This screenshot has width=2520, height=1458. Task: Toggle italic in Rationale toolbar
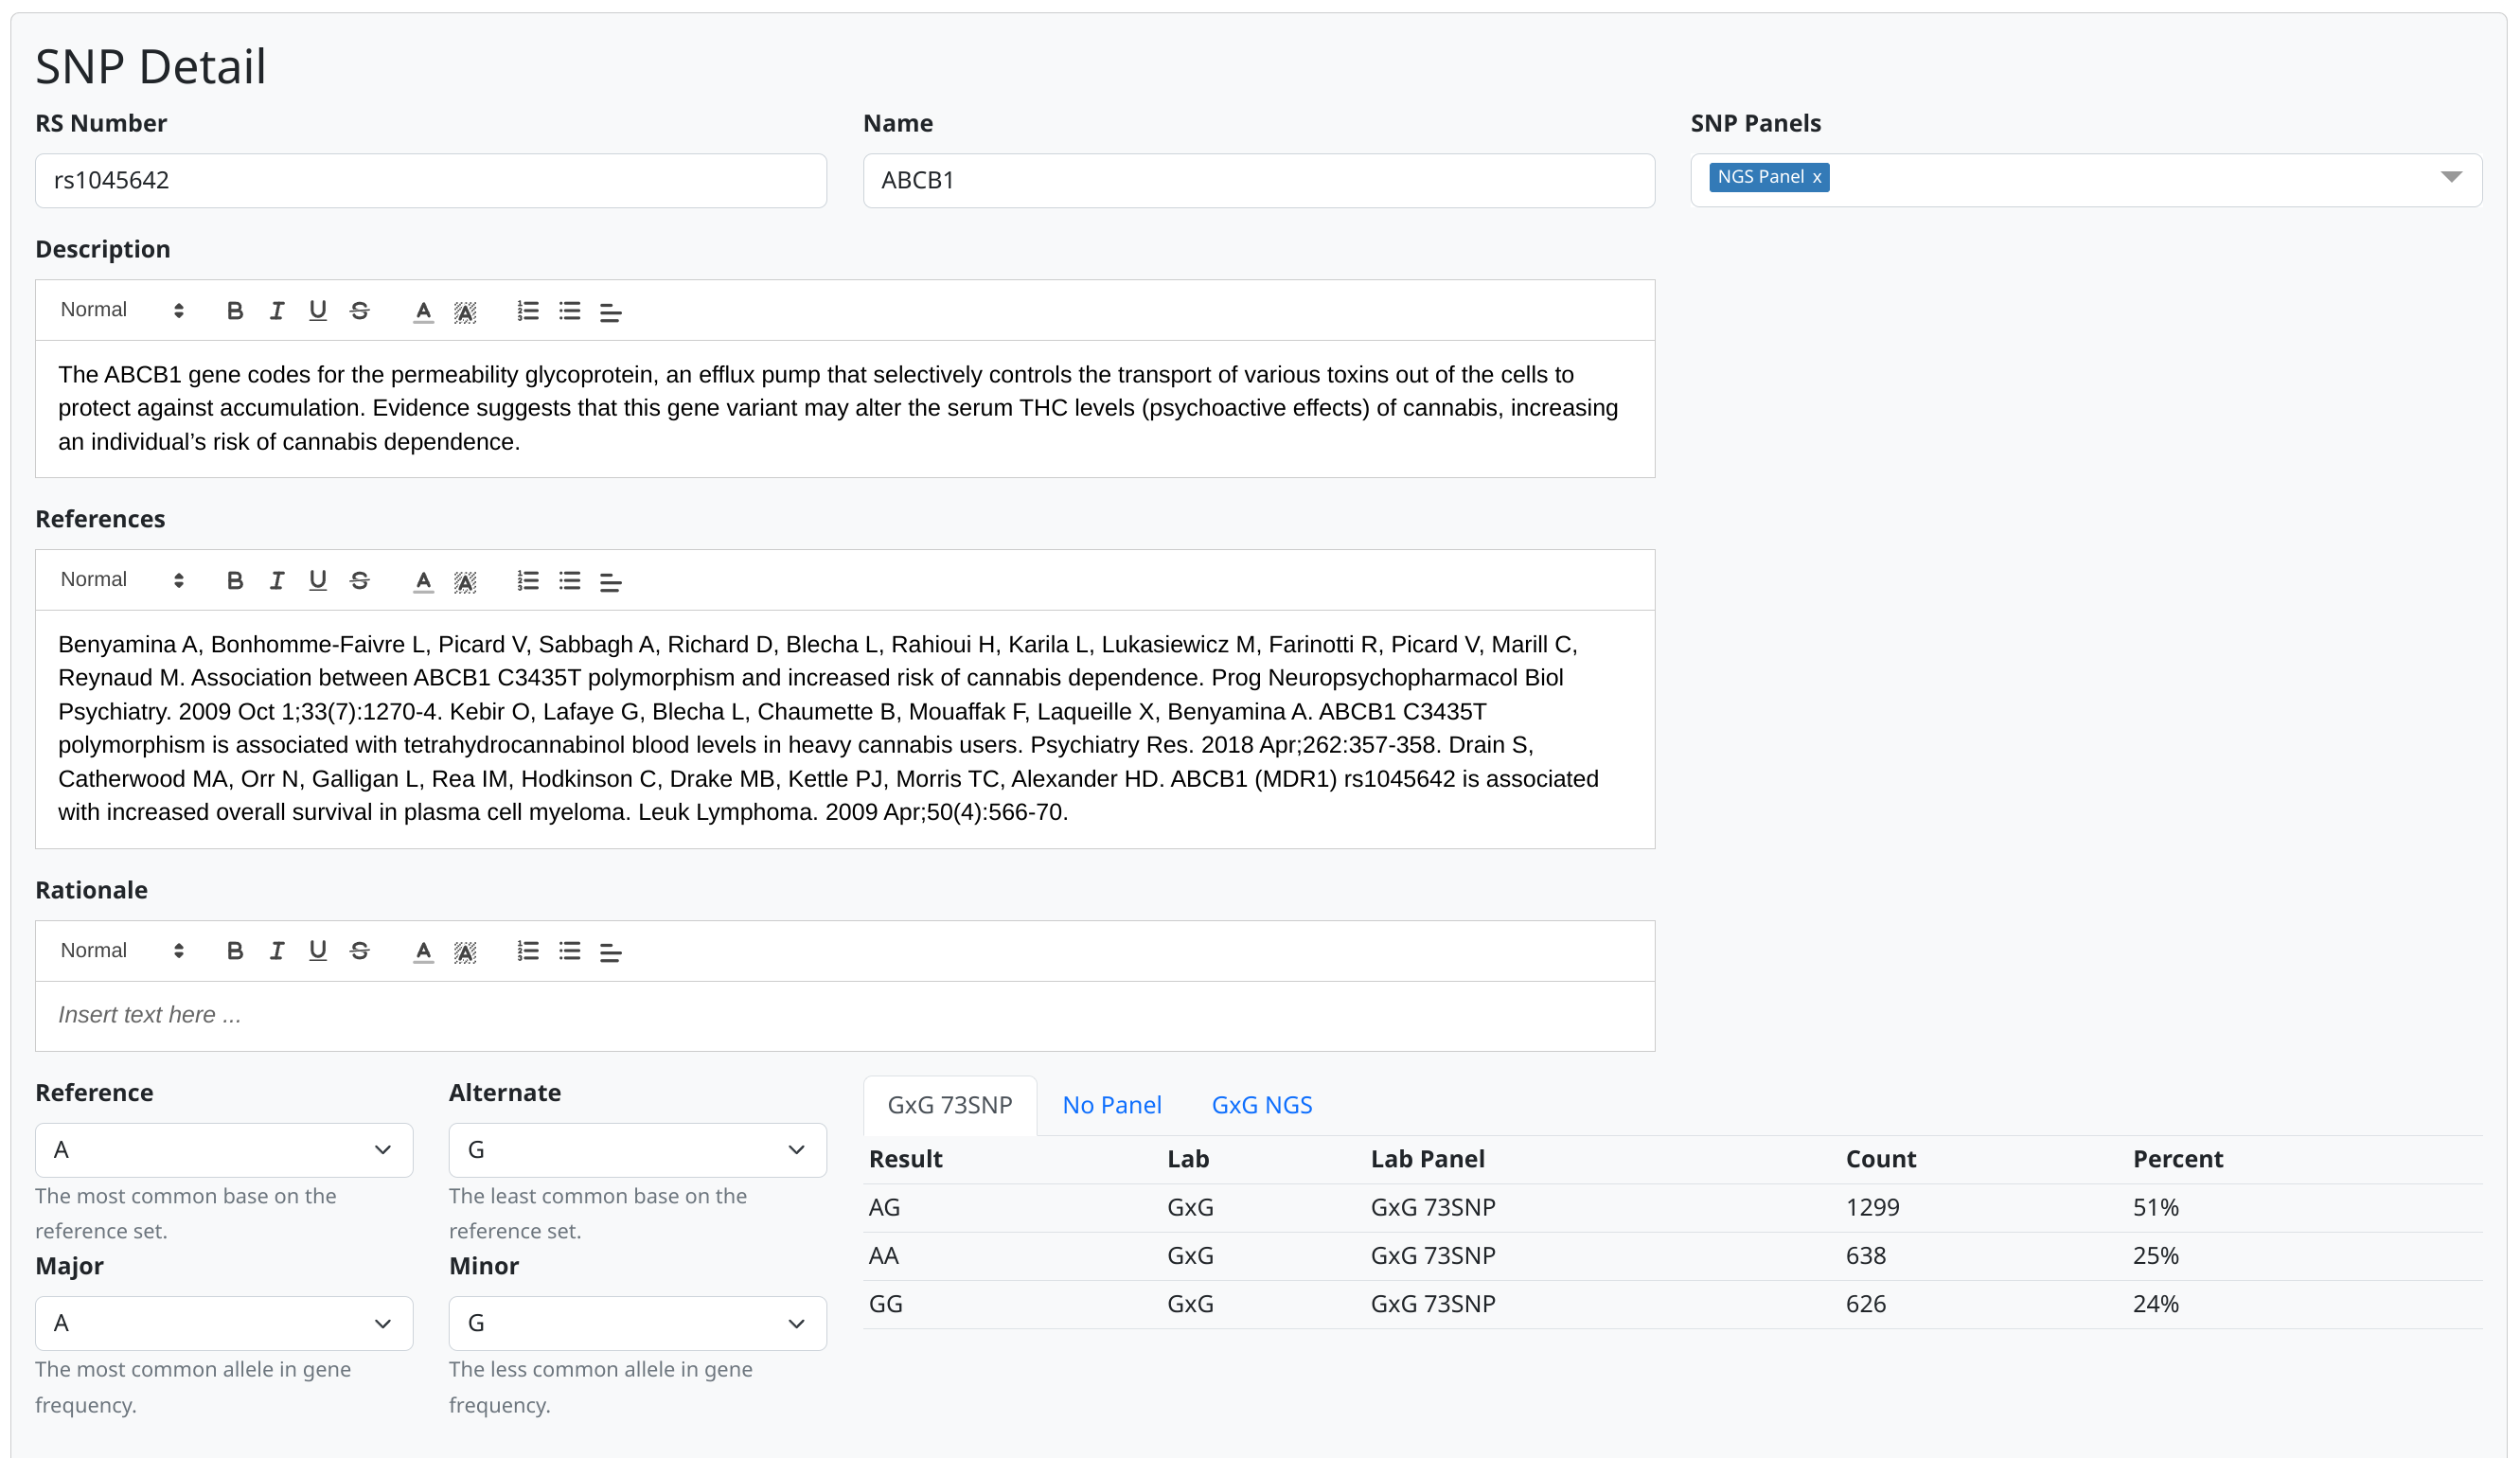277,952
